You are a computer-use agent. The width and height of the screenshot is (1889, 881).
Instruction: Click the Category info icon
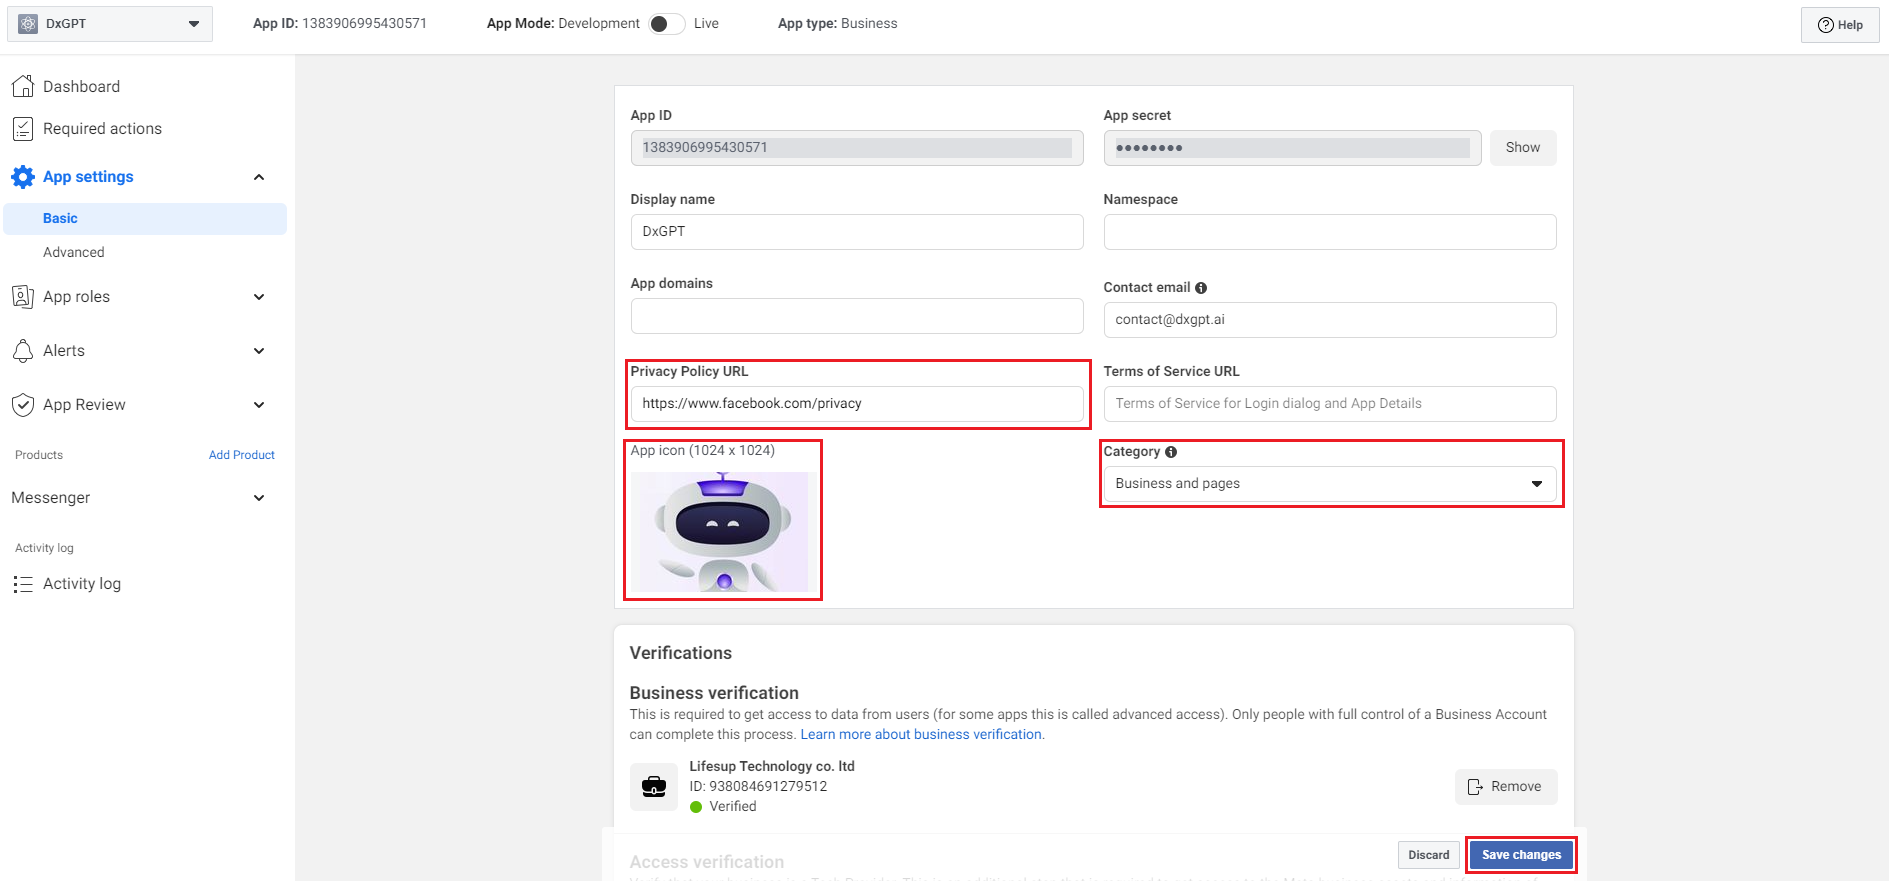tap(1171, 452)
